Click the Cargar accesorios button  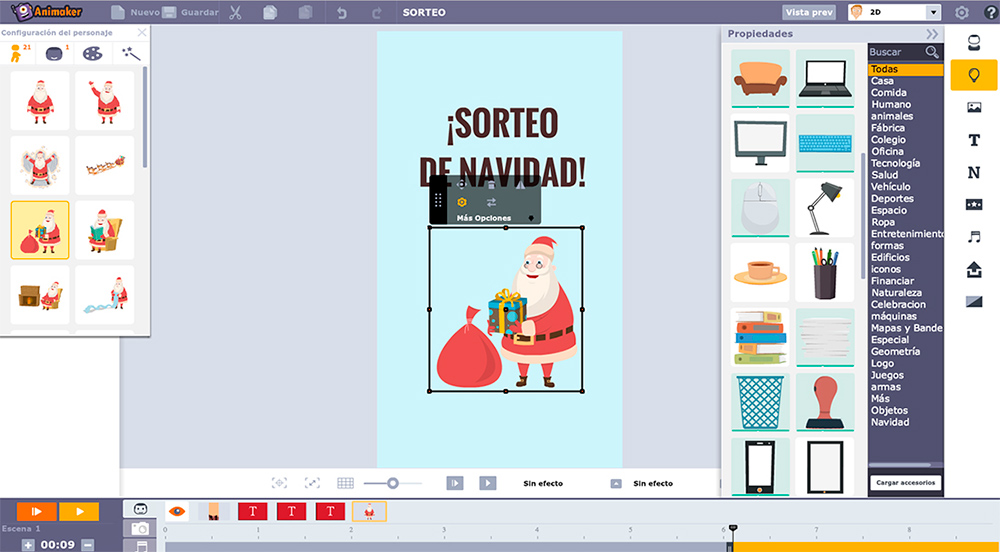(x=905, y=483)
